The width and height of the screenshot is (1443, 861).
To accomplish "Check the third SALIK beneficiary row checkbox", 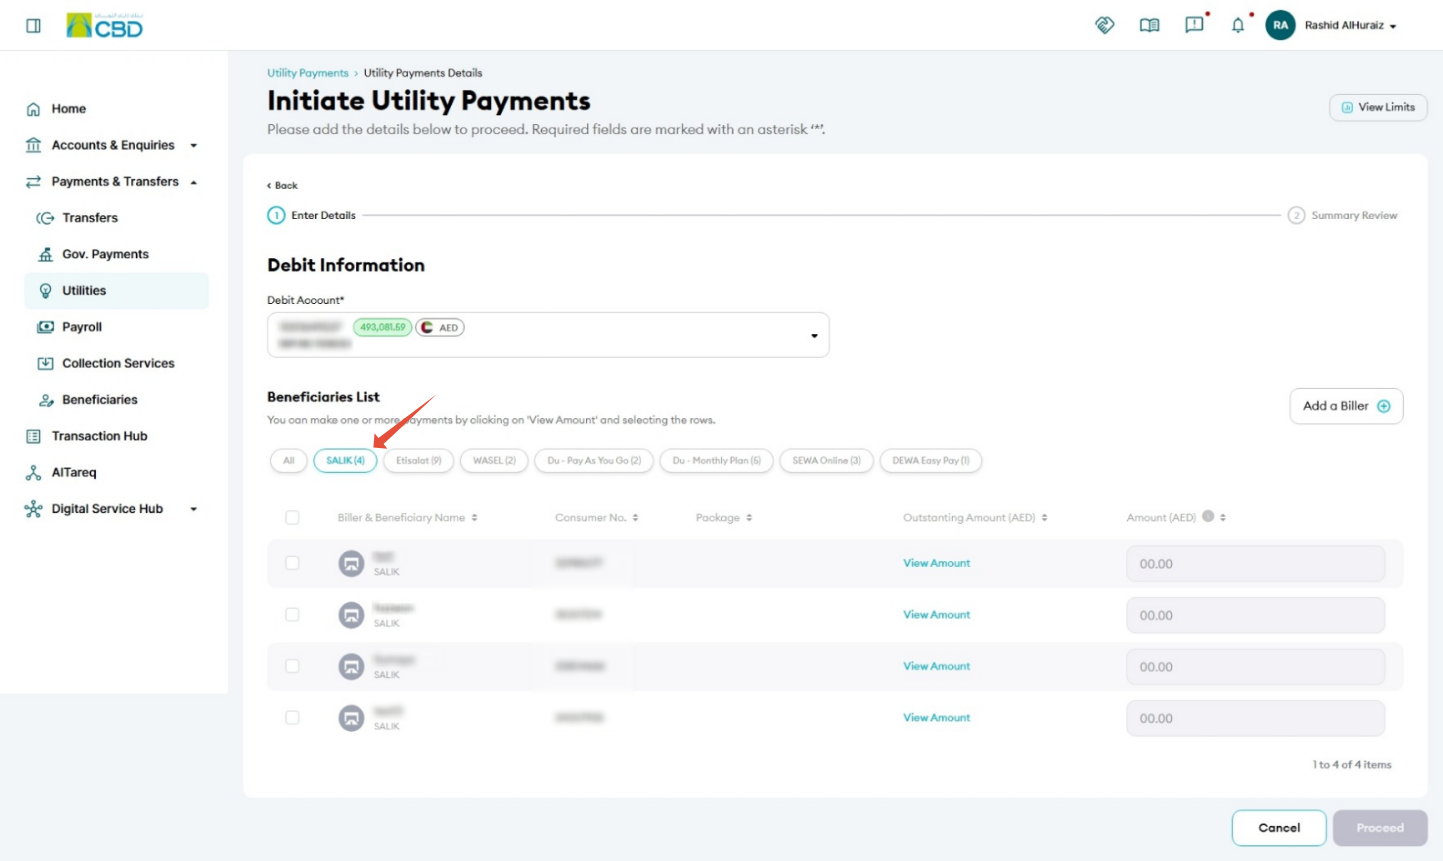I will (x=292, y=666).
